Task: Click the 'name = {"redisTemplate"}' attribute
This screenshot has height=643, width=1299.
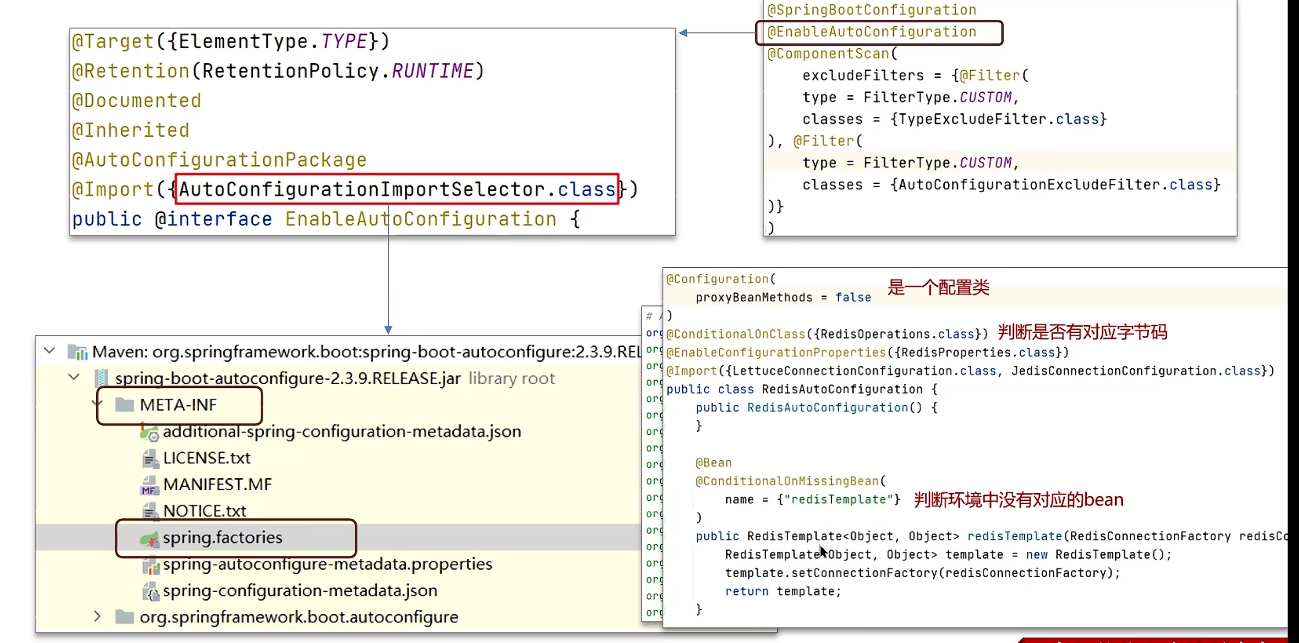Action: [x=813, y=499]
